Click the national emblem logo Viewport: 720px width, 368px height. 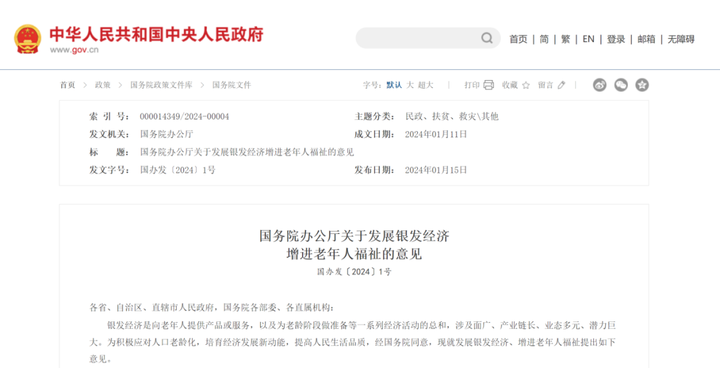(28, 39)
